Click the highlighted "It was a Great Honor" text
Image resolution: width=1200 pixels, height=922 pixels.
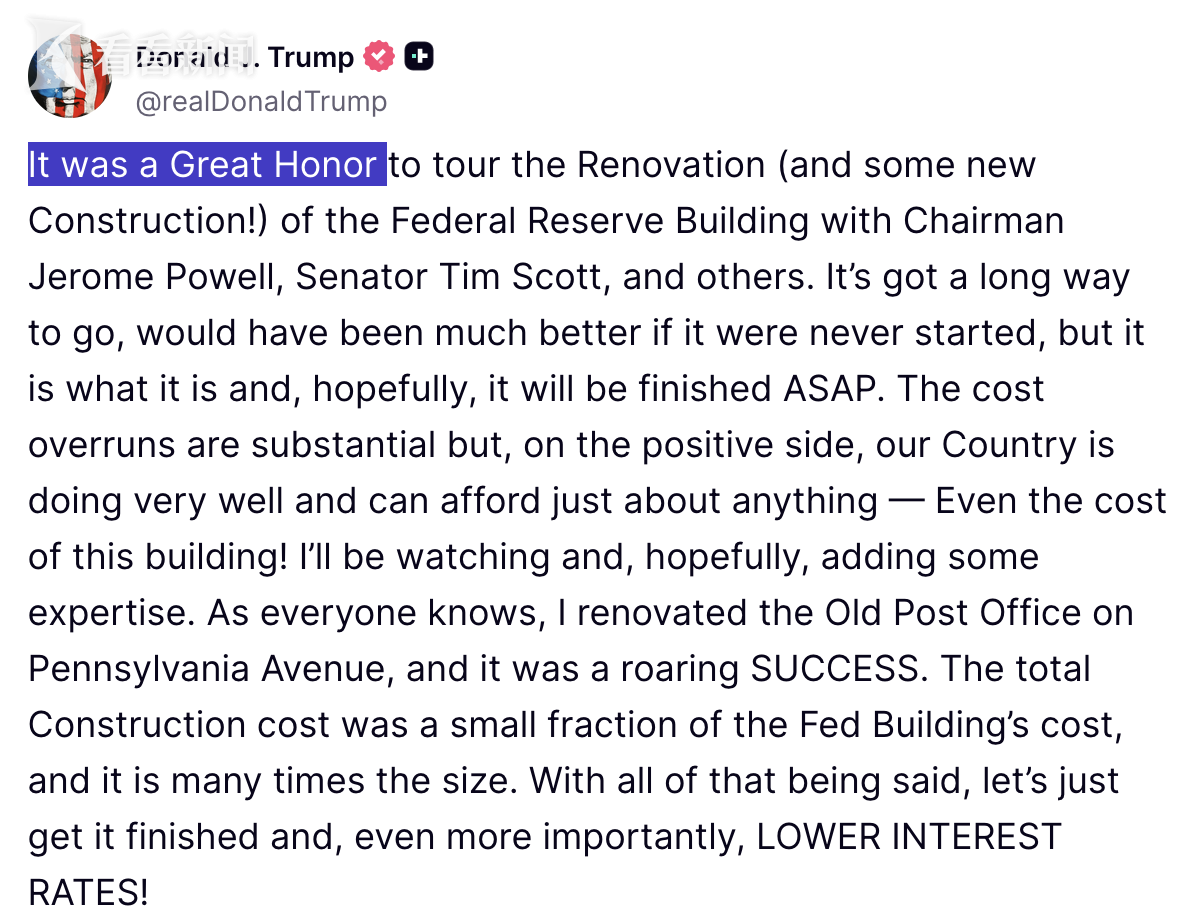207,164
